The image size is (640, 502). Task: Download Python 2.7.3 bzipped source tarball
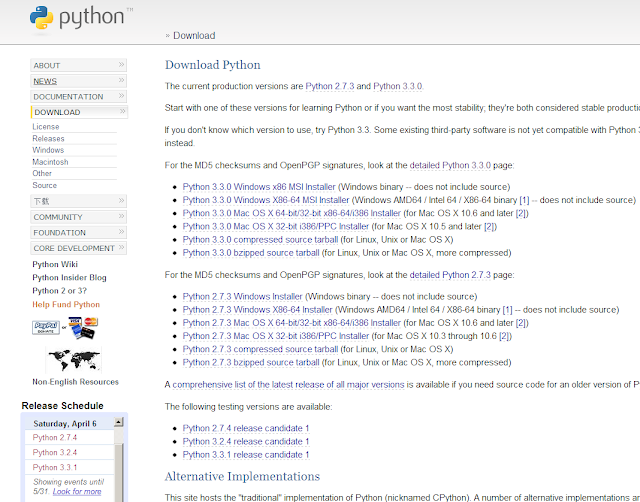click(x=251, y=362)
